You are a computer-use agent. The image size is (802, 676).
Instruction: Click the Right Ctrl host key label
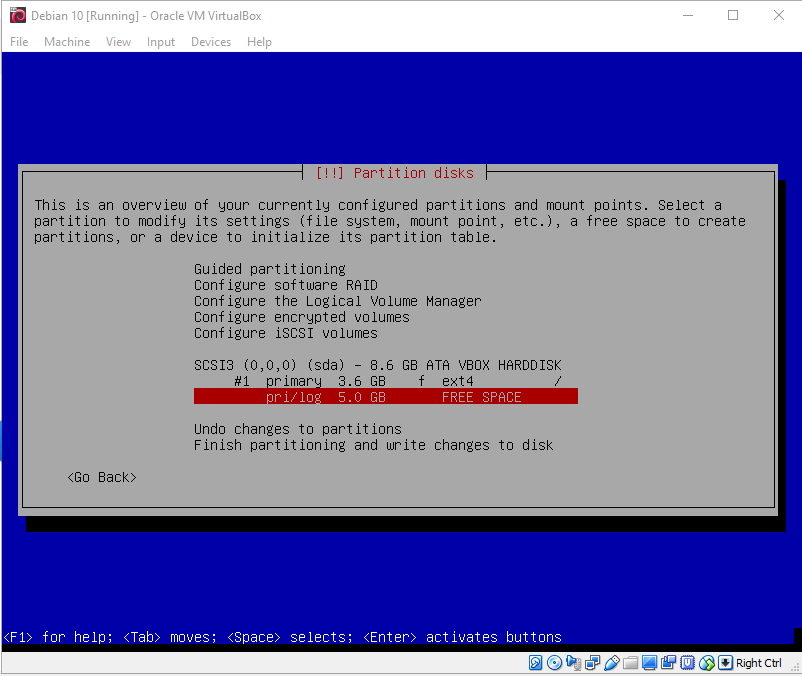point(759,663)
